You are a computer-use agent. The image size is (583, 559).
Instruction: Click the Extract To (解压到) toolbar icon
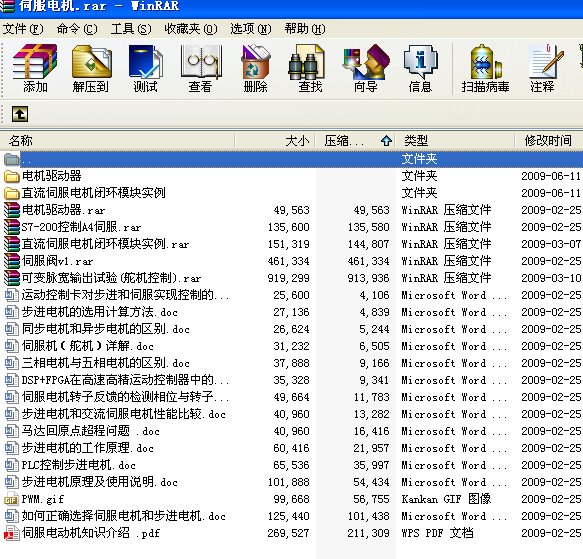click(91, 62)
